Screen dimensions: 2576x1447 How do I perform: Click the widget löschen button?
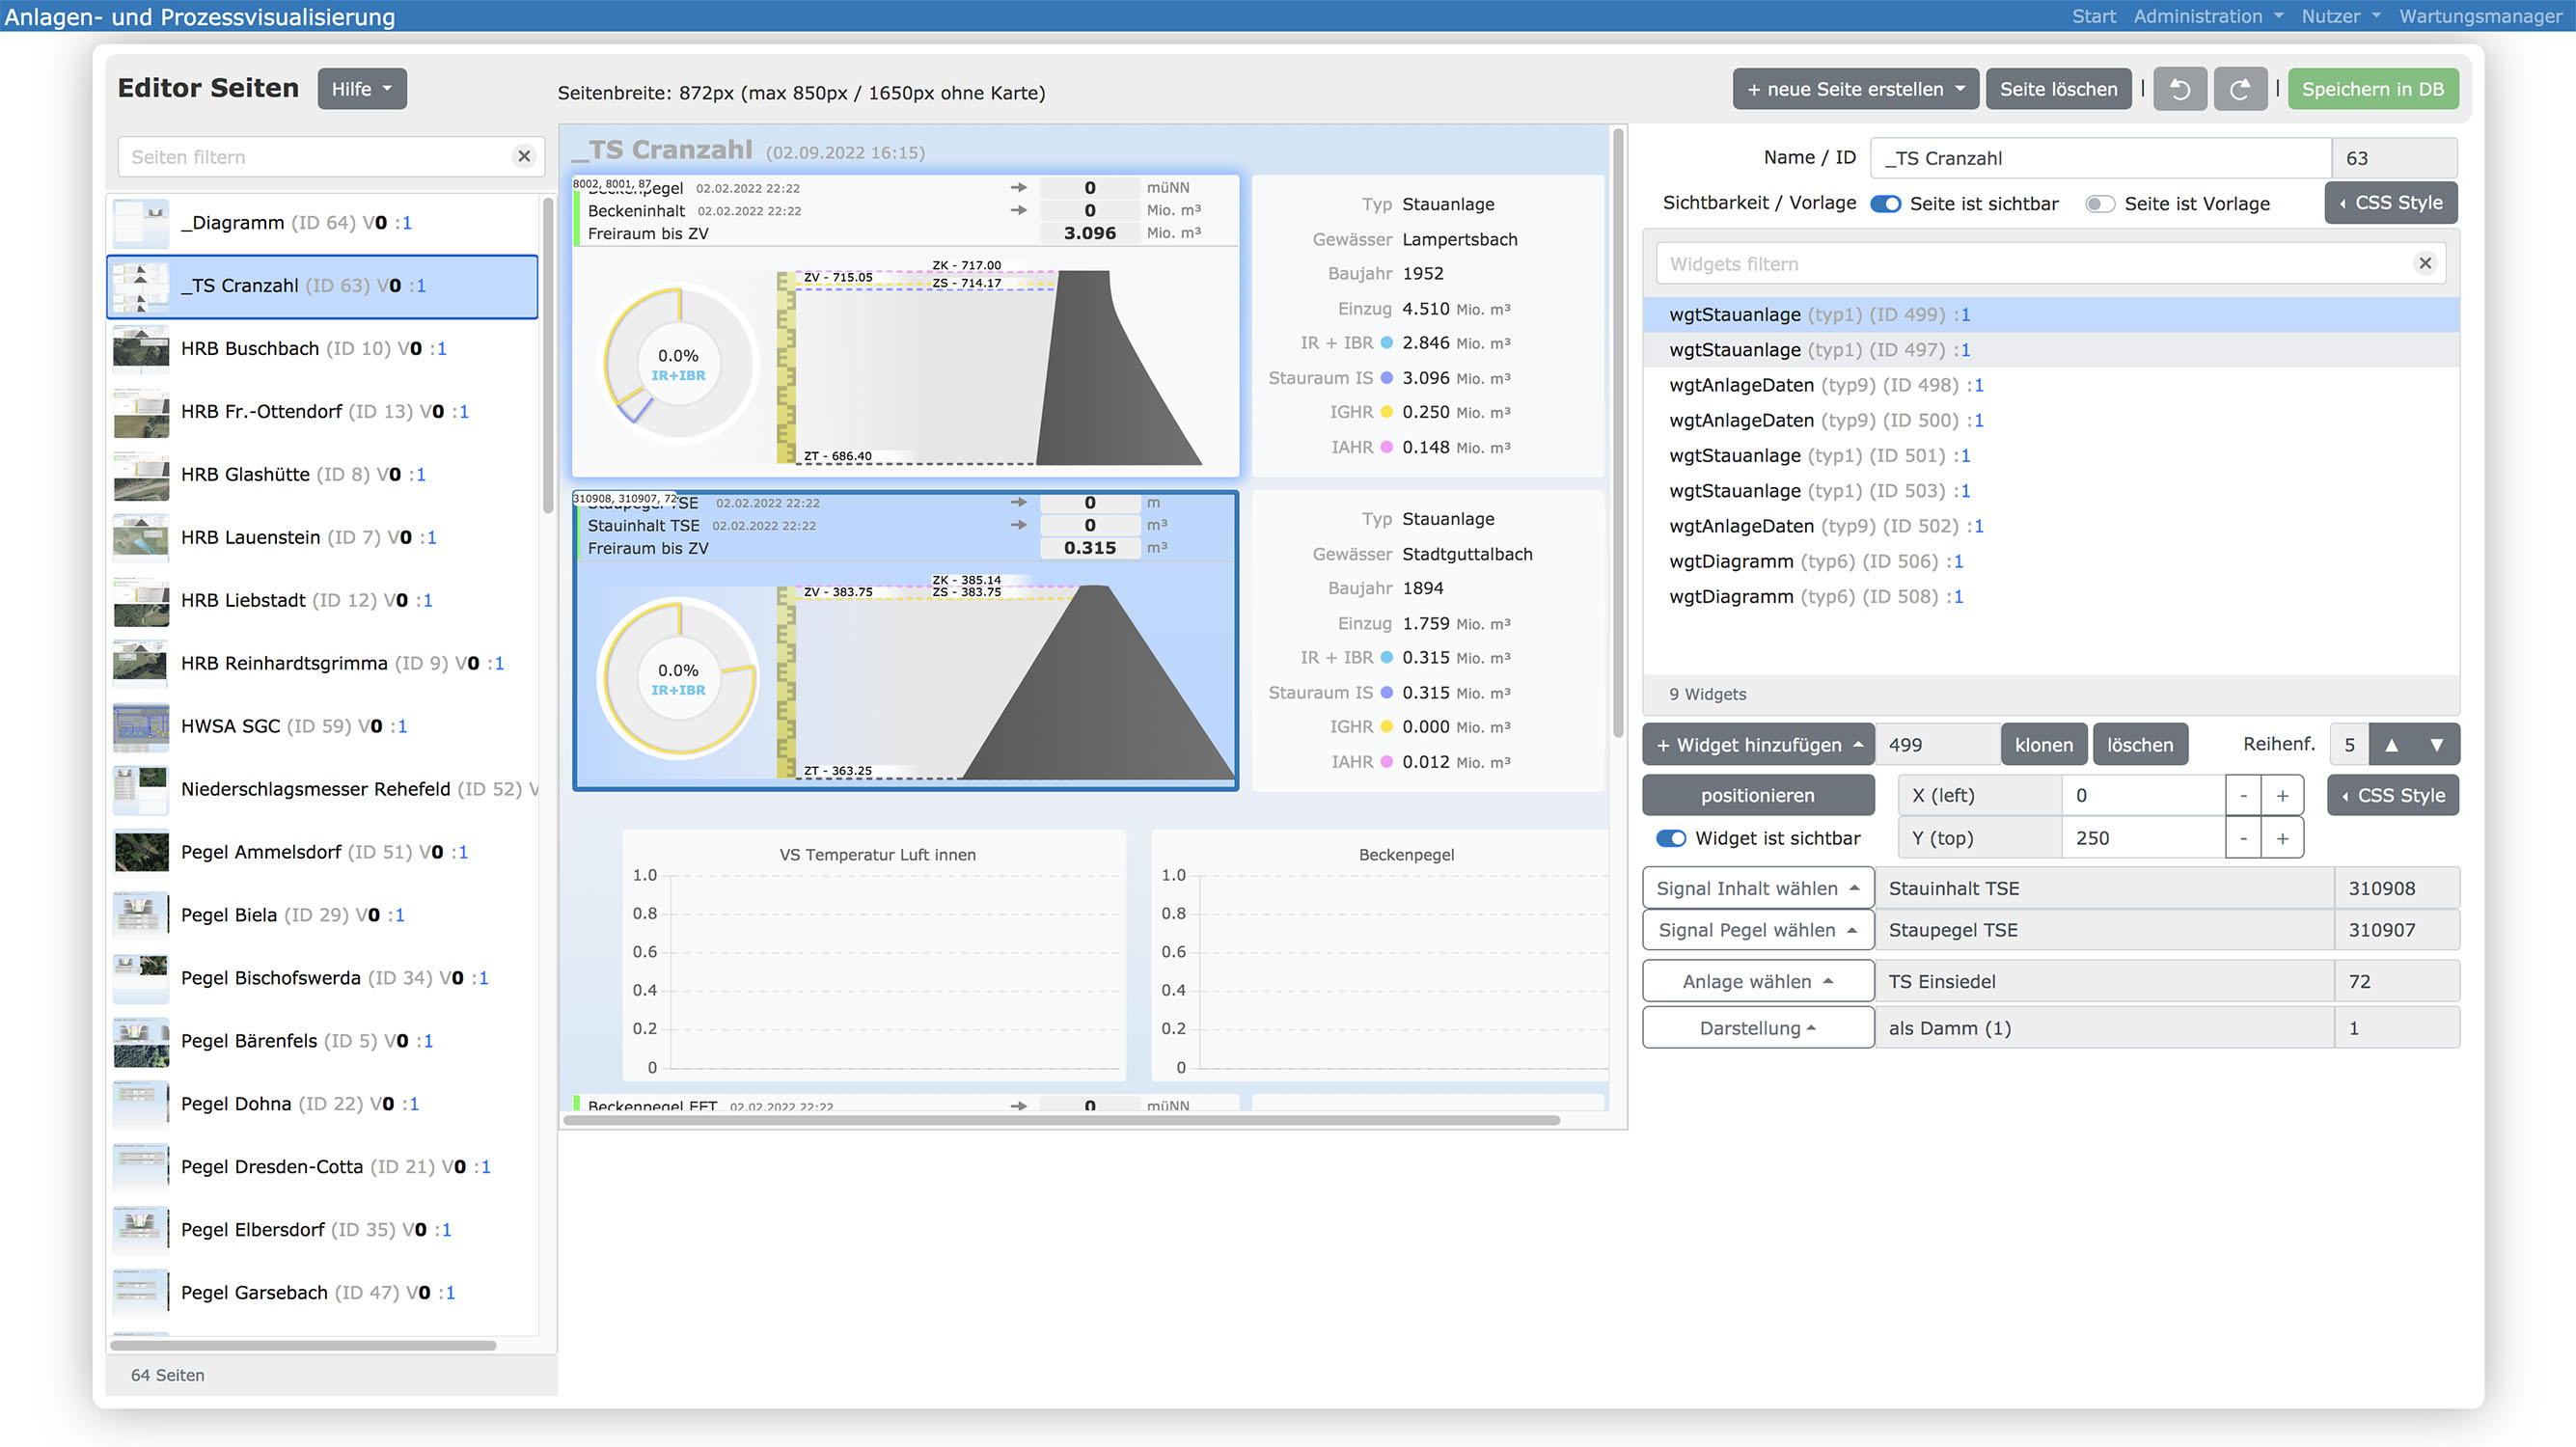2140,744
